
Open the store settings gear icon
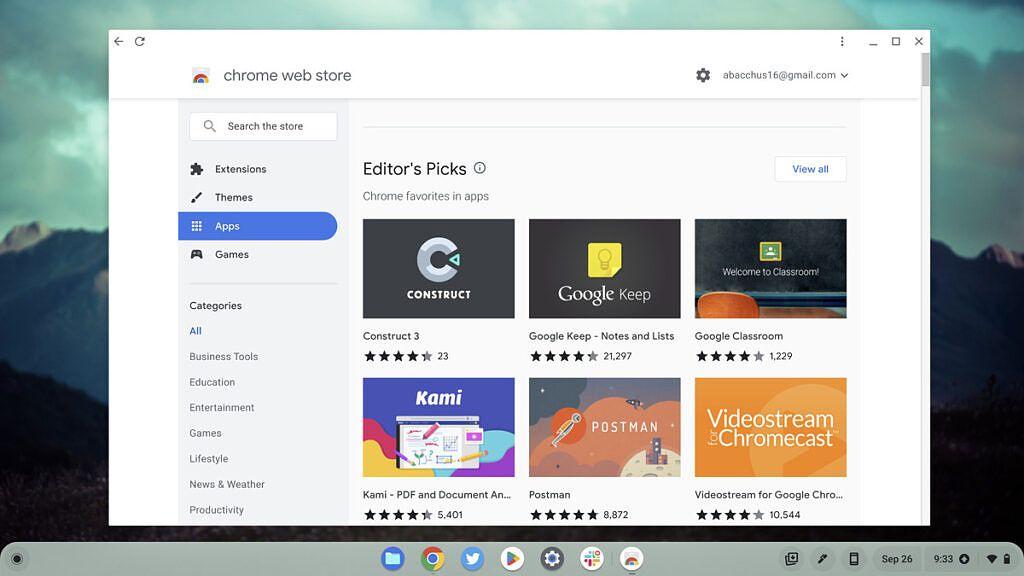coord(703,75)
